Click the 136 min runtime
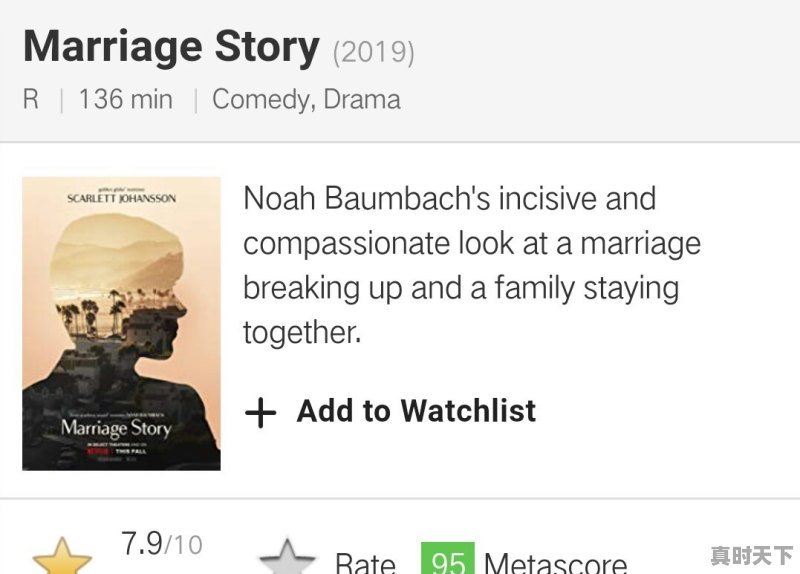Image resolution: width=800 pixels, height=574 pixels. tap(125, 100)
